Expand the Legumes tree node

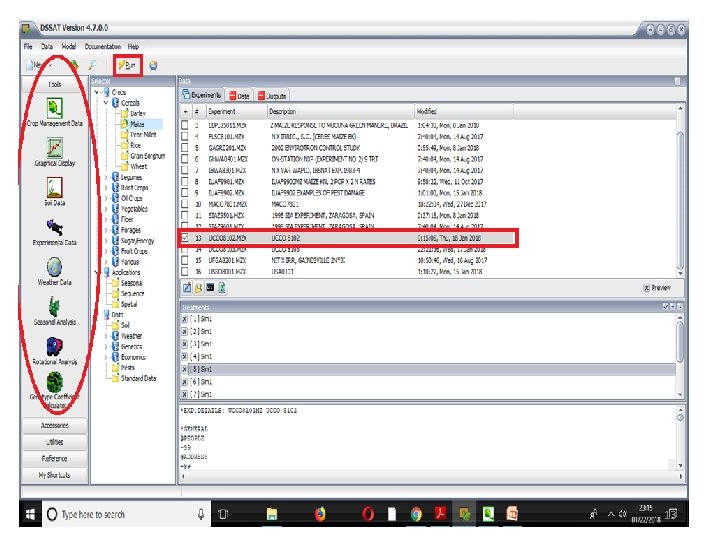tap(106, 177)
